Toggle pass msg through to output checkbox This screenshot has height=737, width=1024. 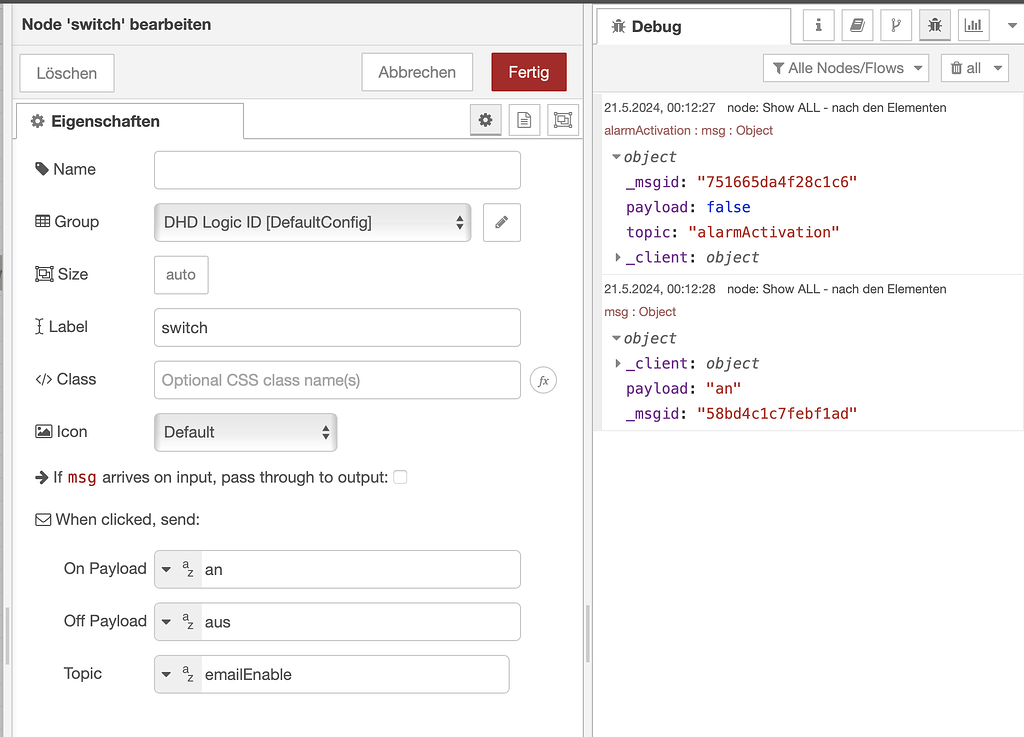pos(400,477)
